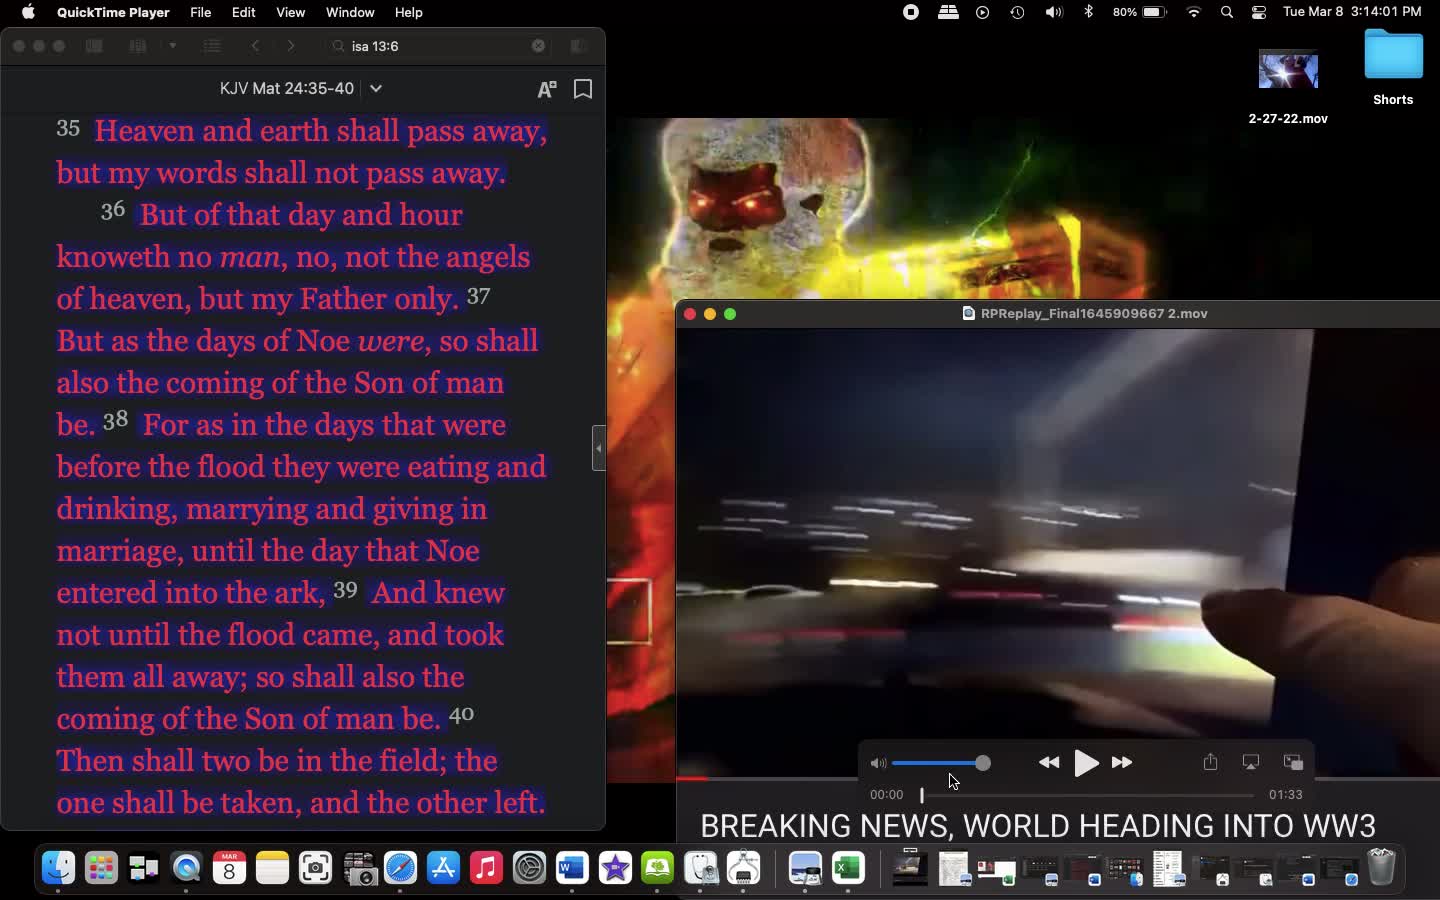This screenshot has height=900, width=1440.
Task: Open the contents list icon in Bible toolbar
Action: click(x=212, y=46)
